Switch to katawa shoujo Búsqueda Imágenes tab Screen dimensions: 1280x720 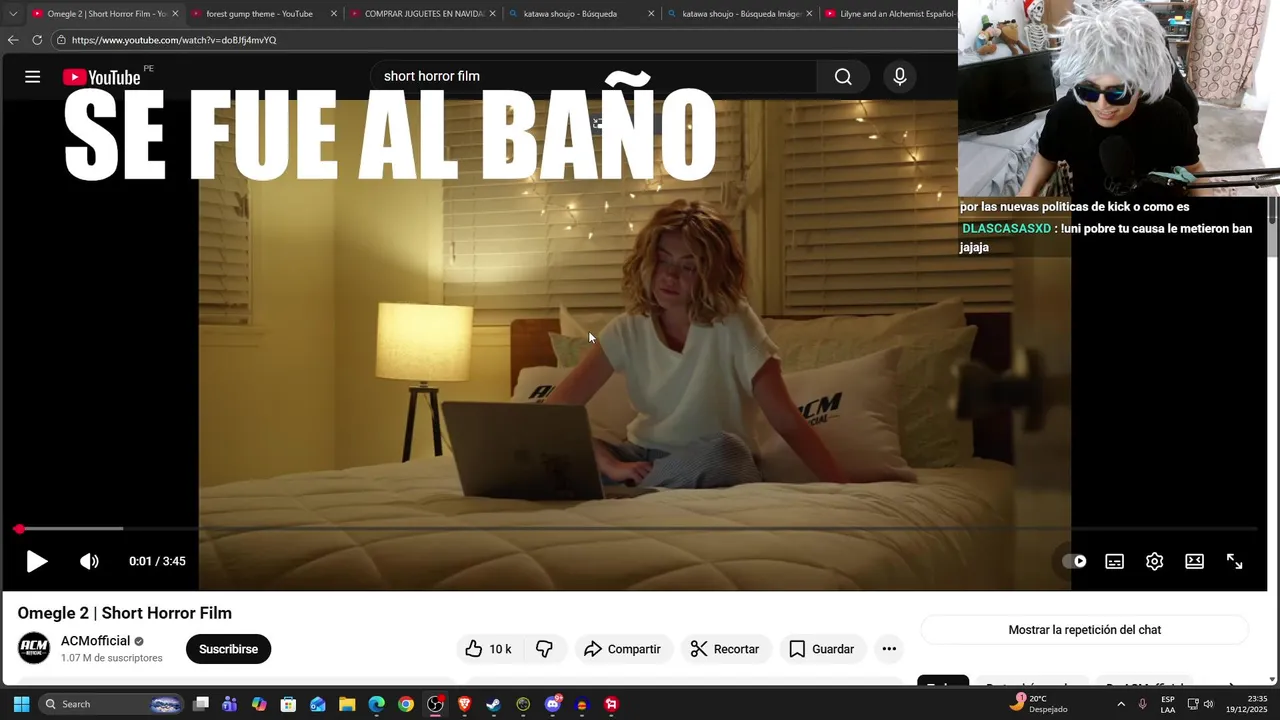(741, 14)
